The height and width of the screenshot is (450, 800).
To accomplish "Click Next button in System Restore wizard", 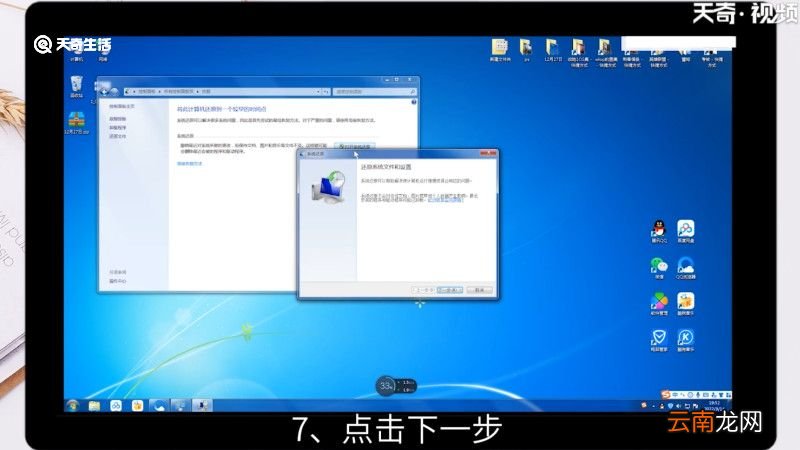I will 450,290.
